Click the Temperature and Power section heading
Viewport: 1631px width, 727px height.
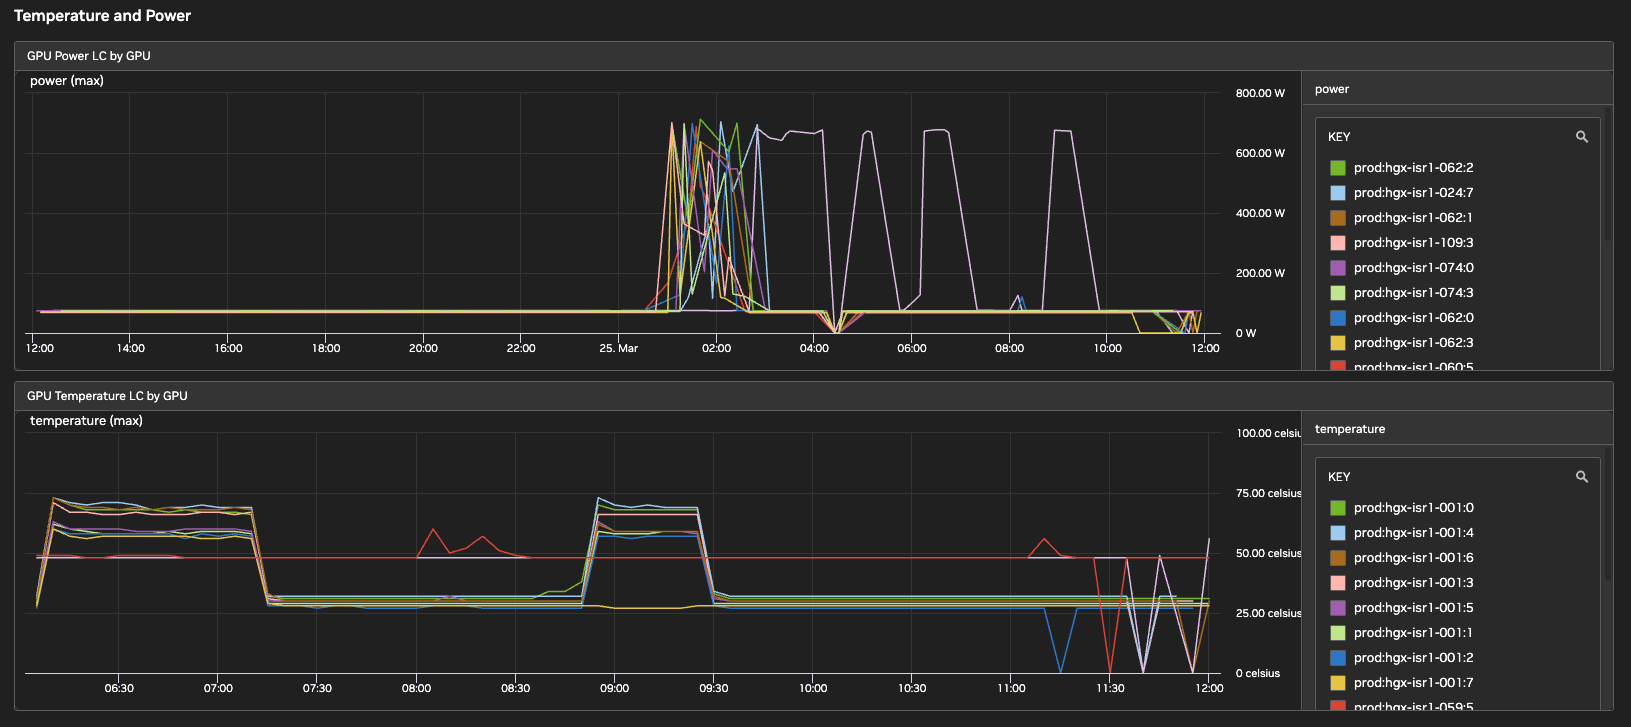pos(102,16)
